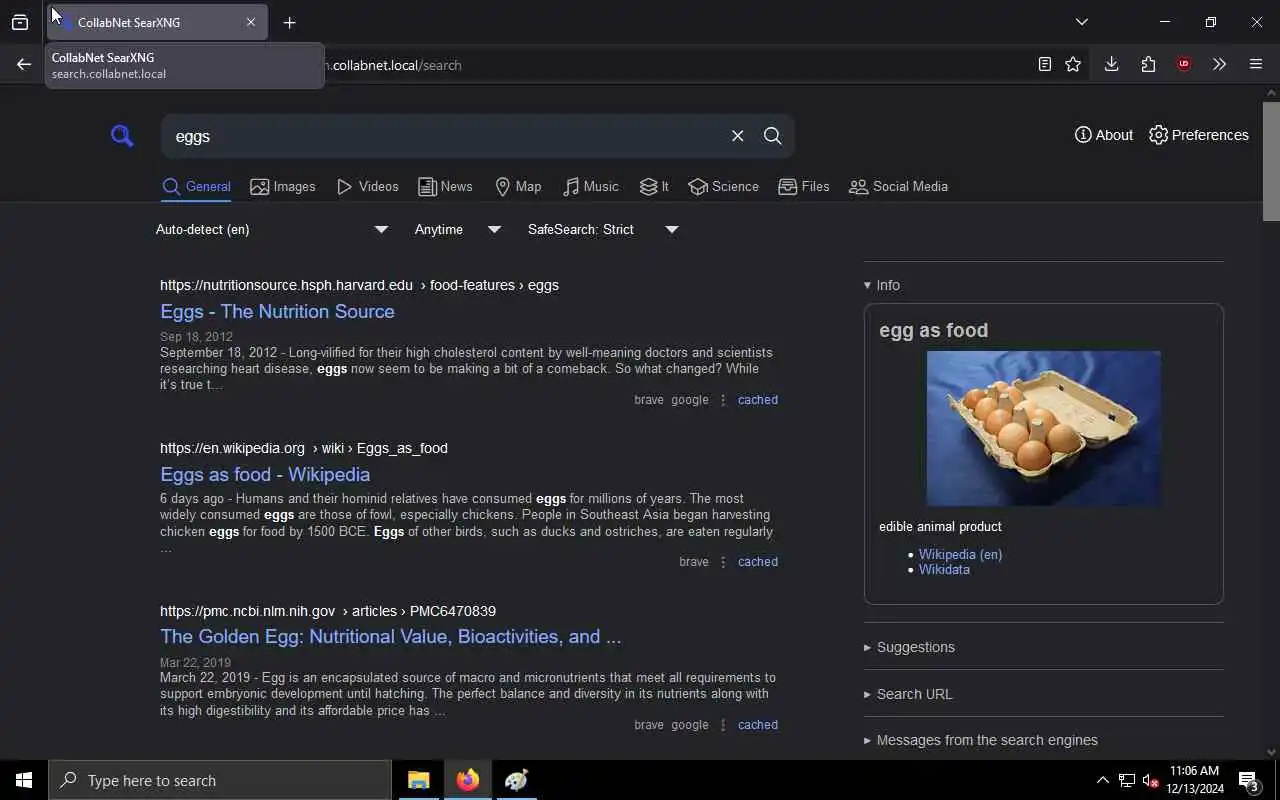Viewport: 1280px width, 800px height.
Task: Open Firefox View recent browsing icon
Action: tap(19, 22)
